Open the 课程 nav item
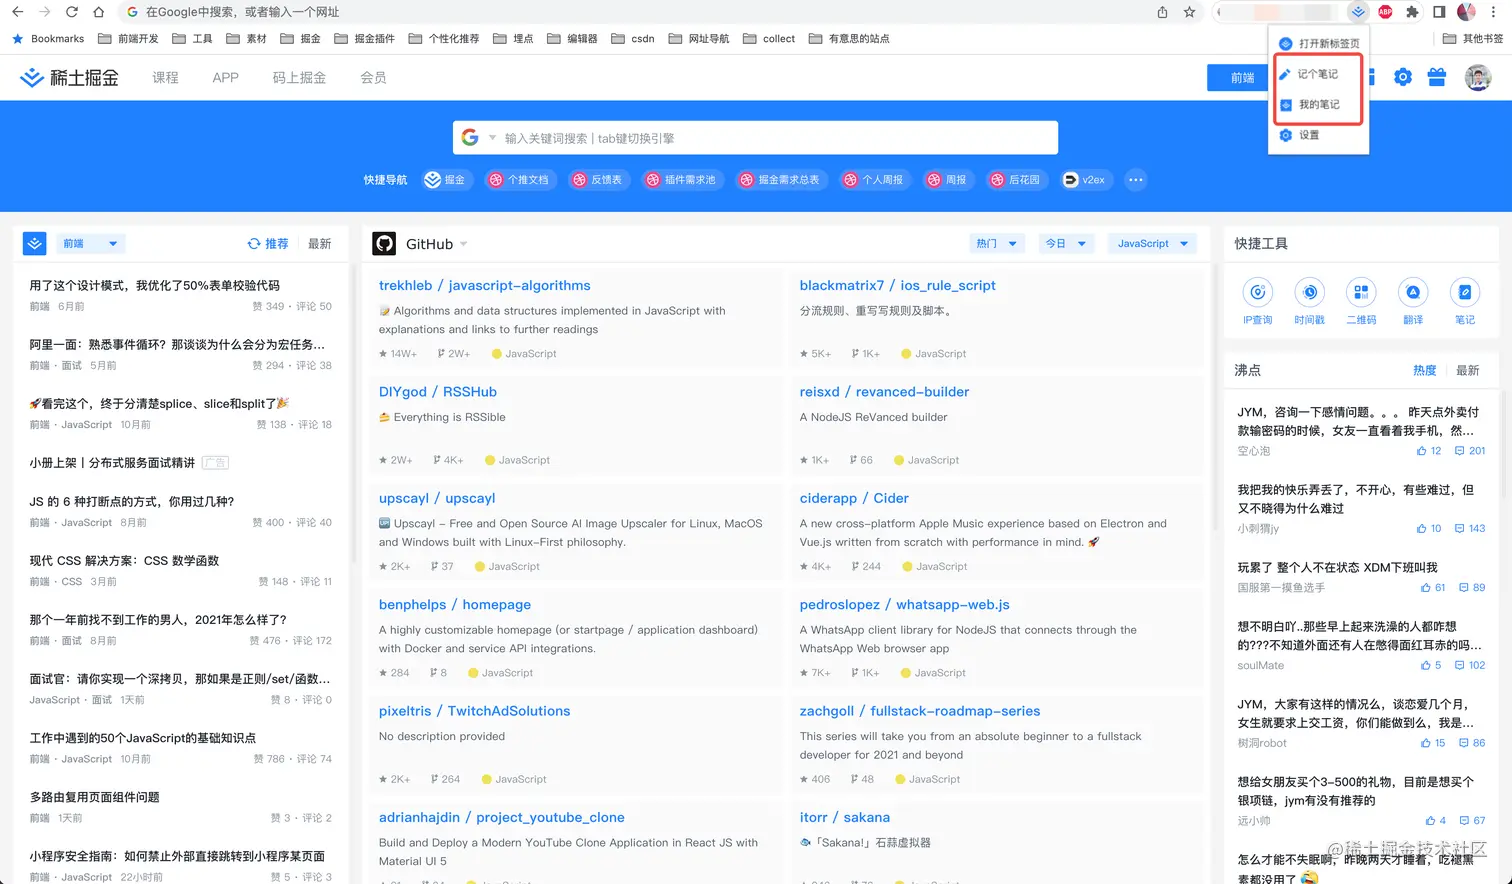This screenshot has width=1512, height=884. click(165, 77)
